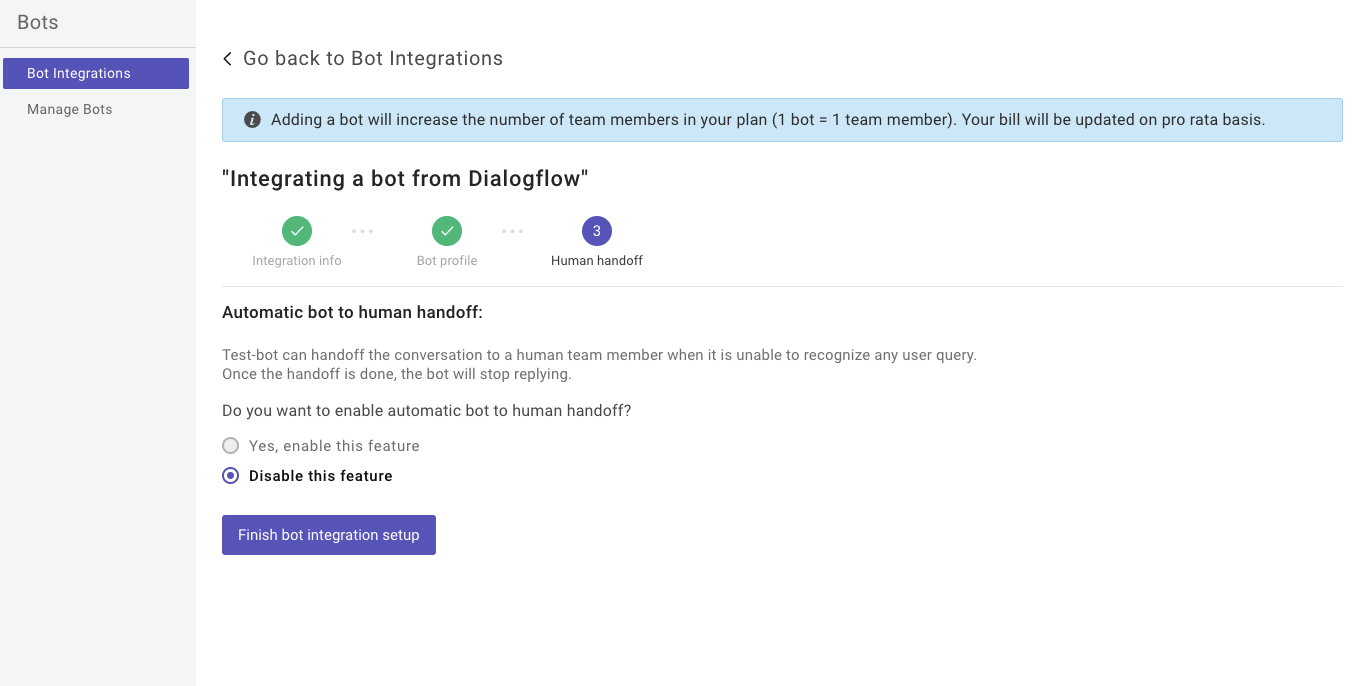Screen dimensions: 1365x686
Task: Click the dots between Bot profile and Human handoff
Action: 512,231
